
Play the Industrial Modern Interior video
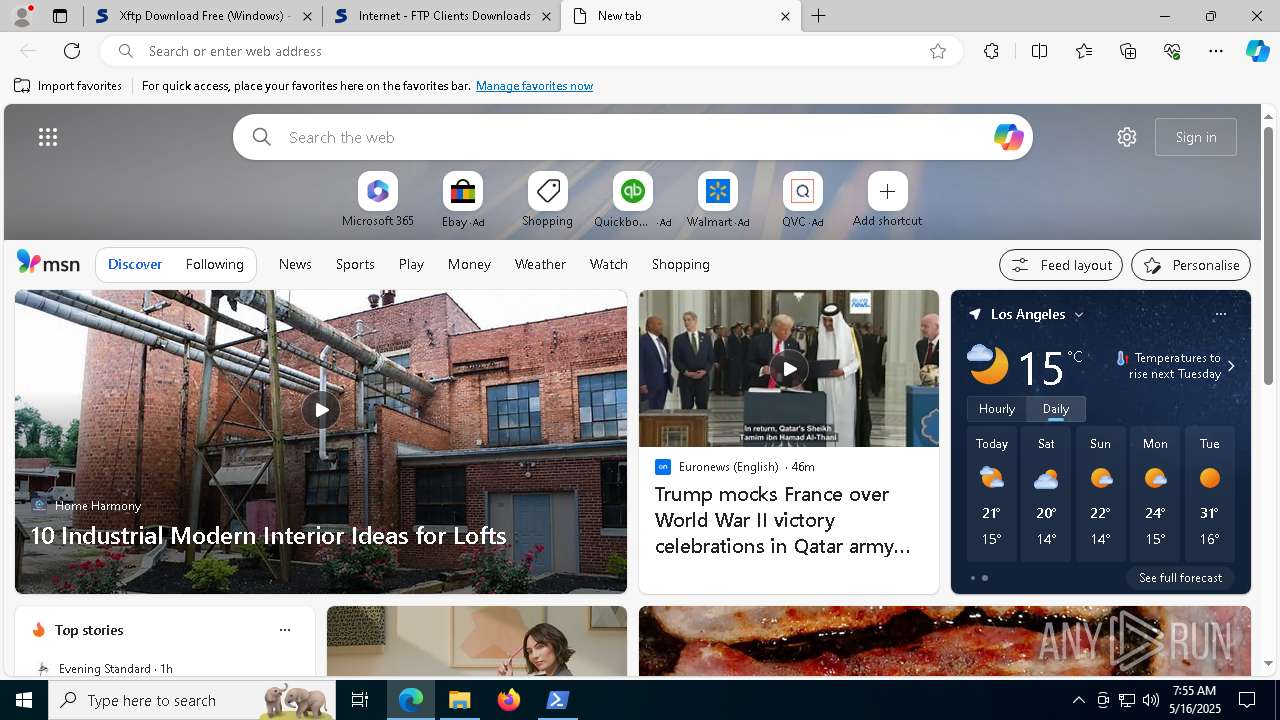pos(321,410)
